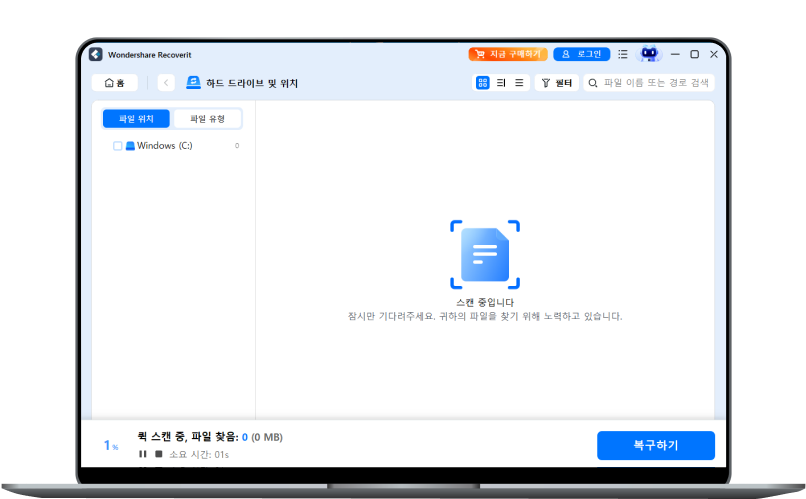This screenshot has height=499, width=806.
Task: Select the 파일 위치 tab
Action: click(x=136, y=119)
